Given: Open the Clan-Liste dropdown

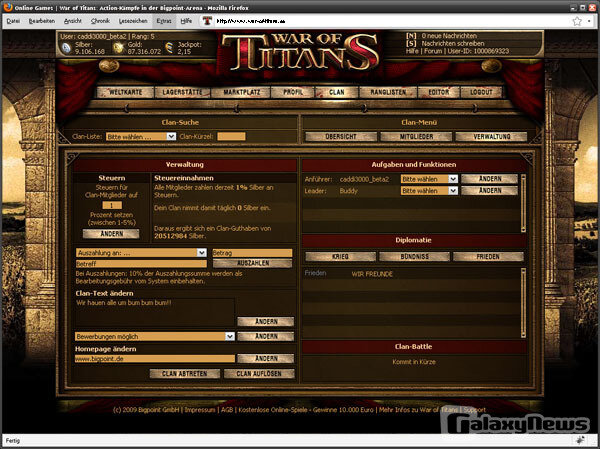Looking at the screenshot, I should point(141,137).
